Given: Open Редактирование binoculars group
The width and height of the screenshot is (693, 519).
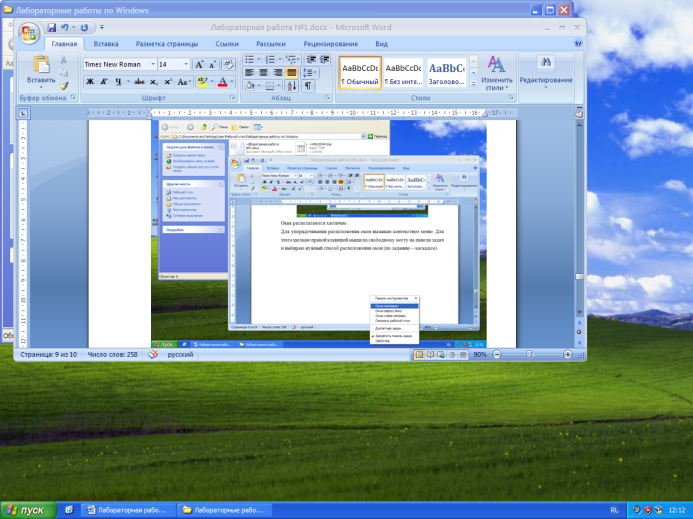Looking at the screenshot, I should [x=546, y=73].
